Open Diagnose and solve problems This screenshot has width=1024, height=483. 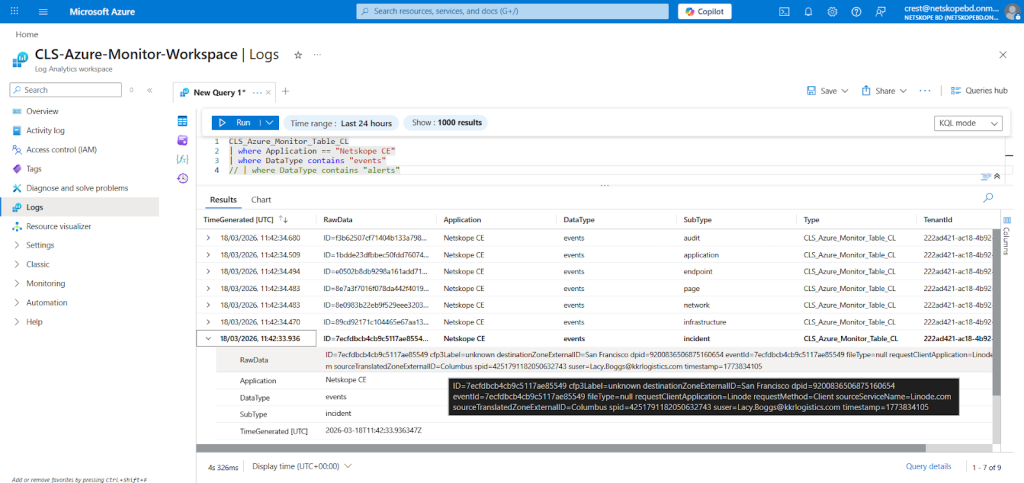tap(78, 188)
